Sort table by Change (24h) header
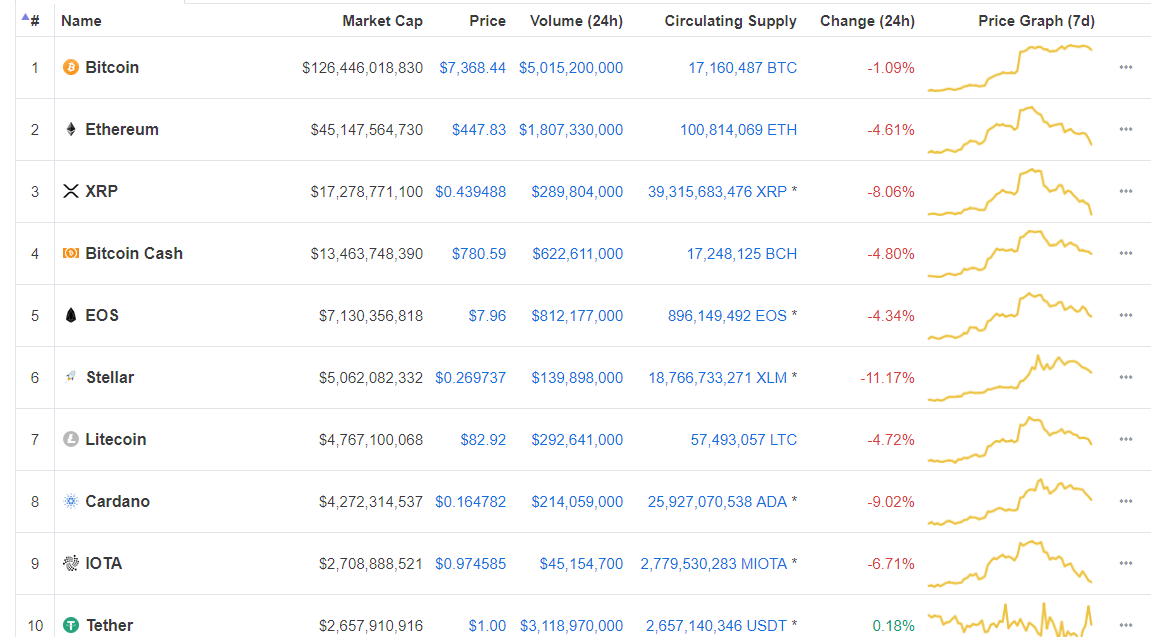 867,21
